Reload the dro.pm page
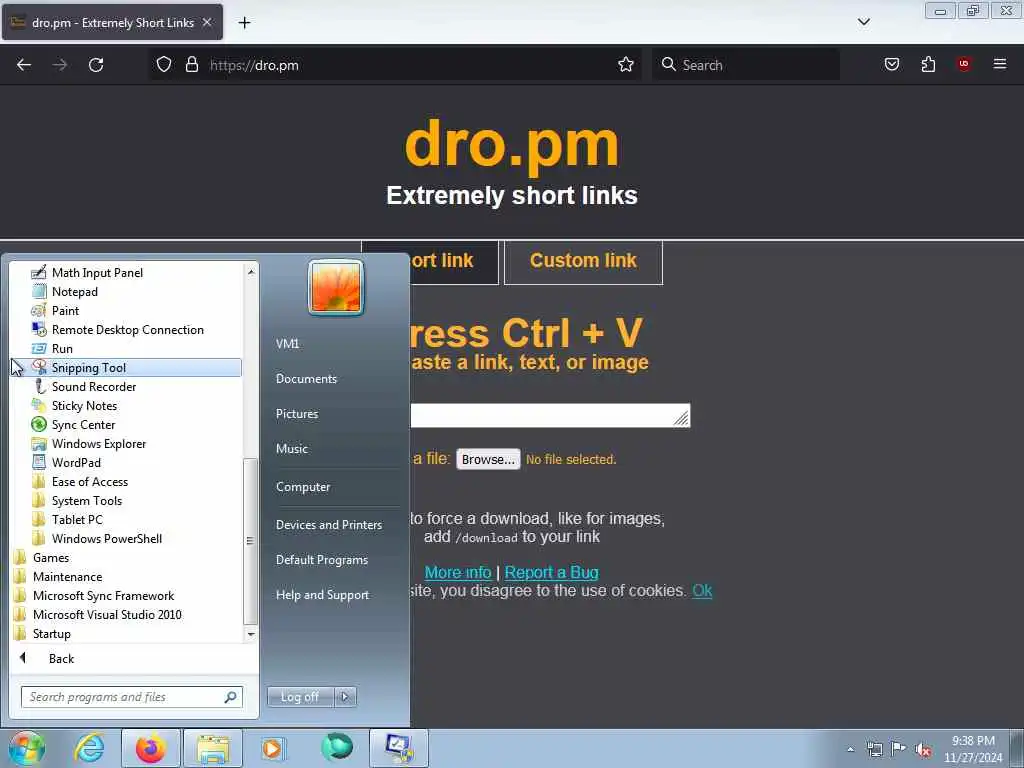The height and width of the screenshot is (768, 1024). 96,65
